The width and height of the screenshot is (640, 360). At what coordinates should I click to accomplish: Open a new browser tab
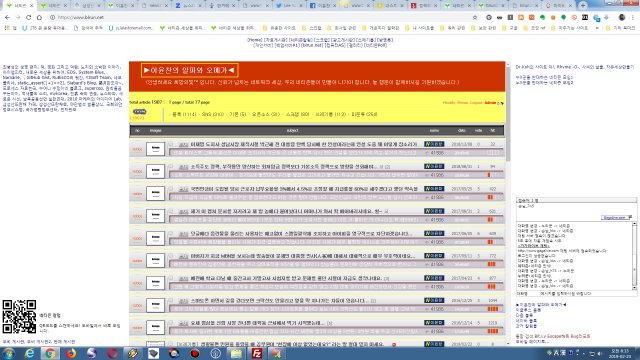tap(582, 6)
